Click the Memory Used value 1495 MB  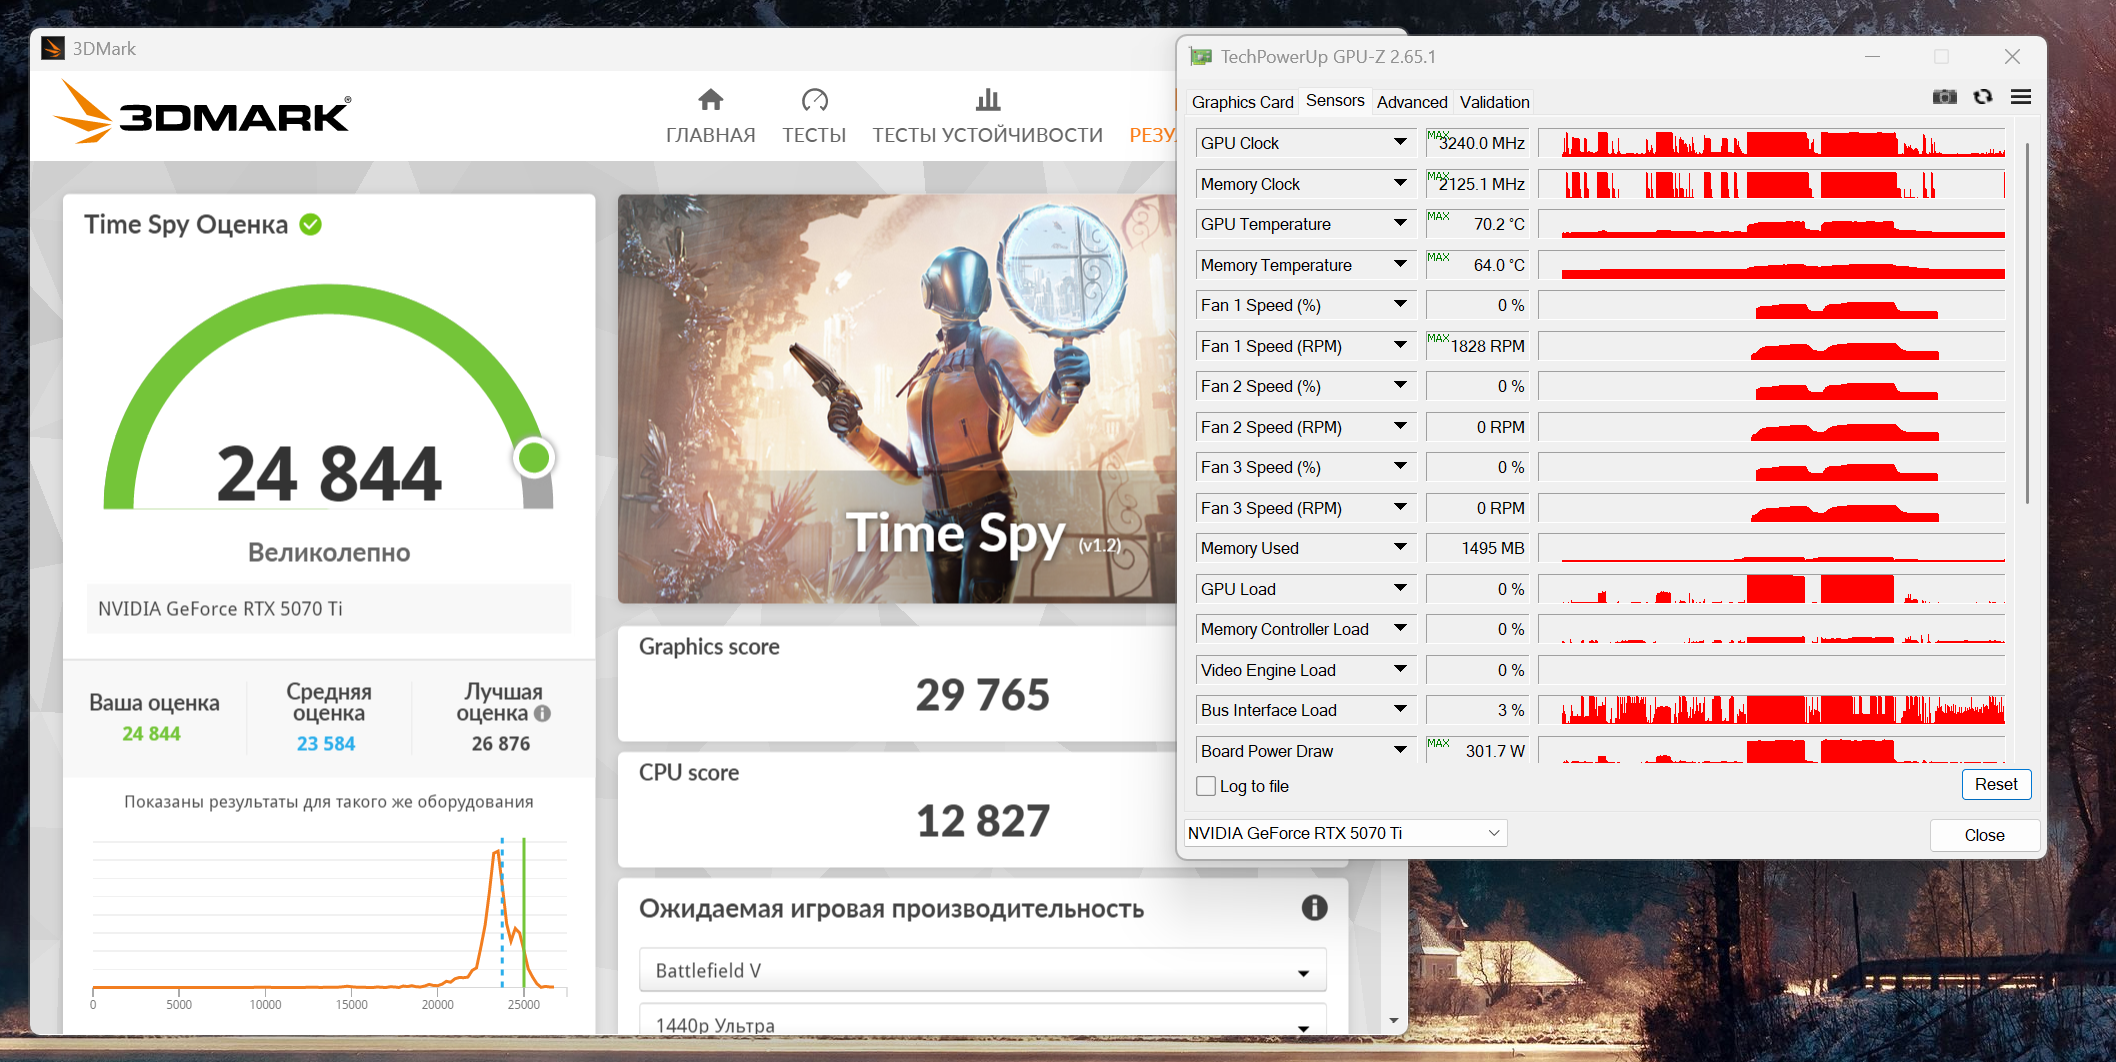coord(1493,548)
